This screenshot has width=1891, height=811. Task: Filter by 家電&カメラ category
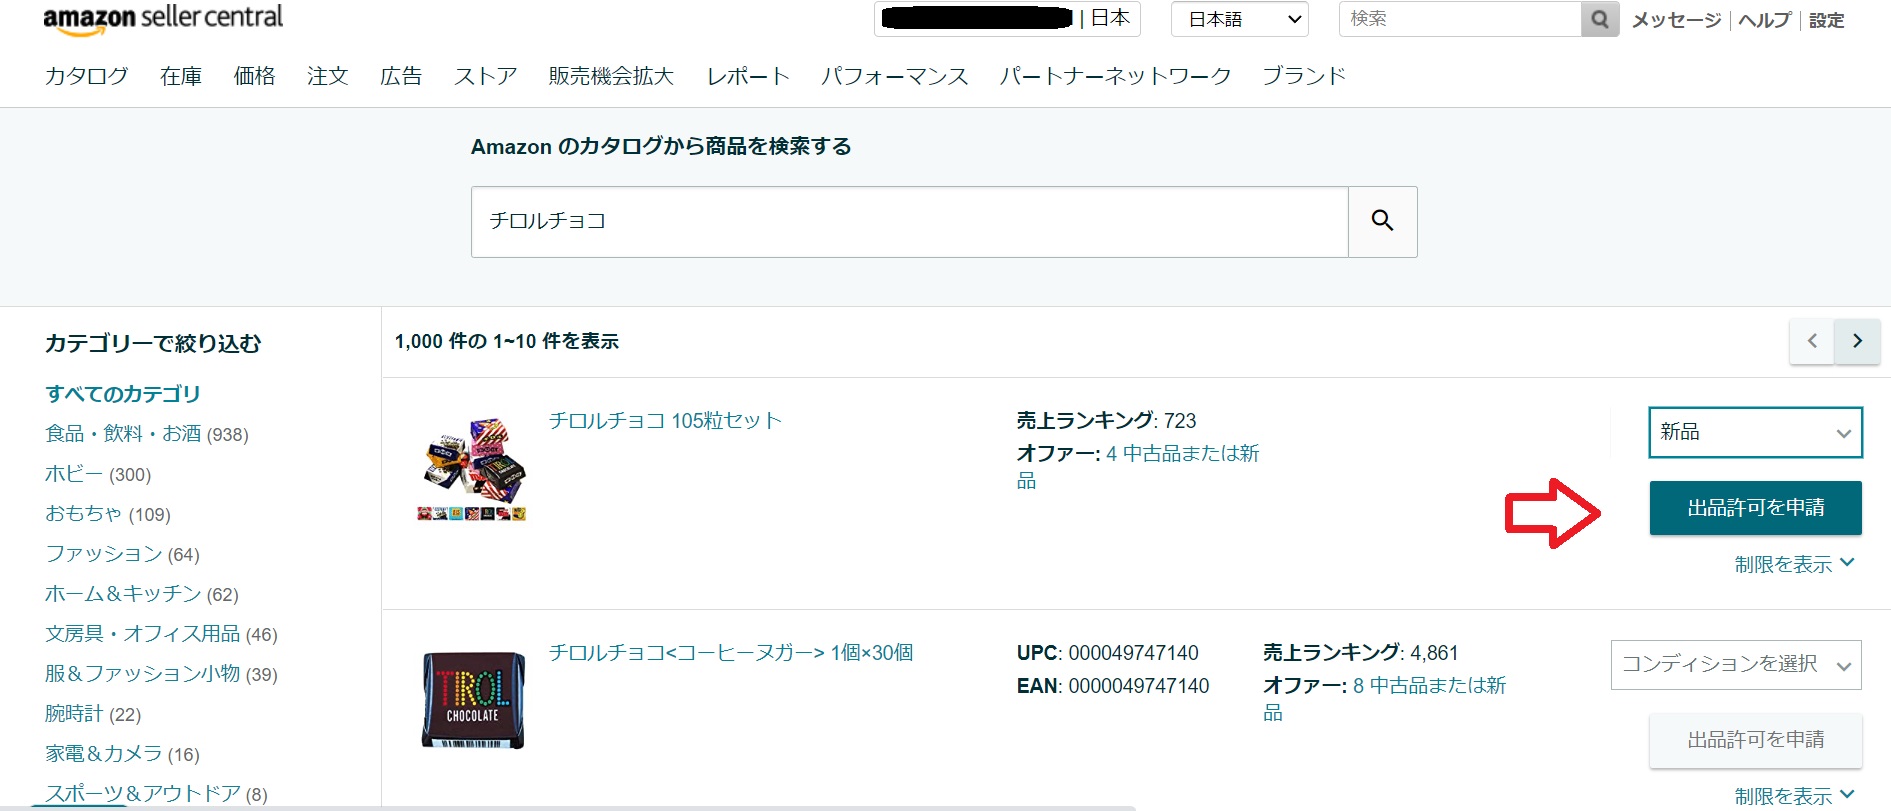pyautogui.click(x=122, y=754)
